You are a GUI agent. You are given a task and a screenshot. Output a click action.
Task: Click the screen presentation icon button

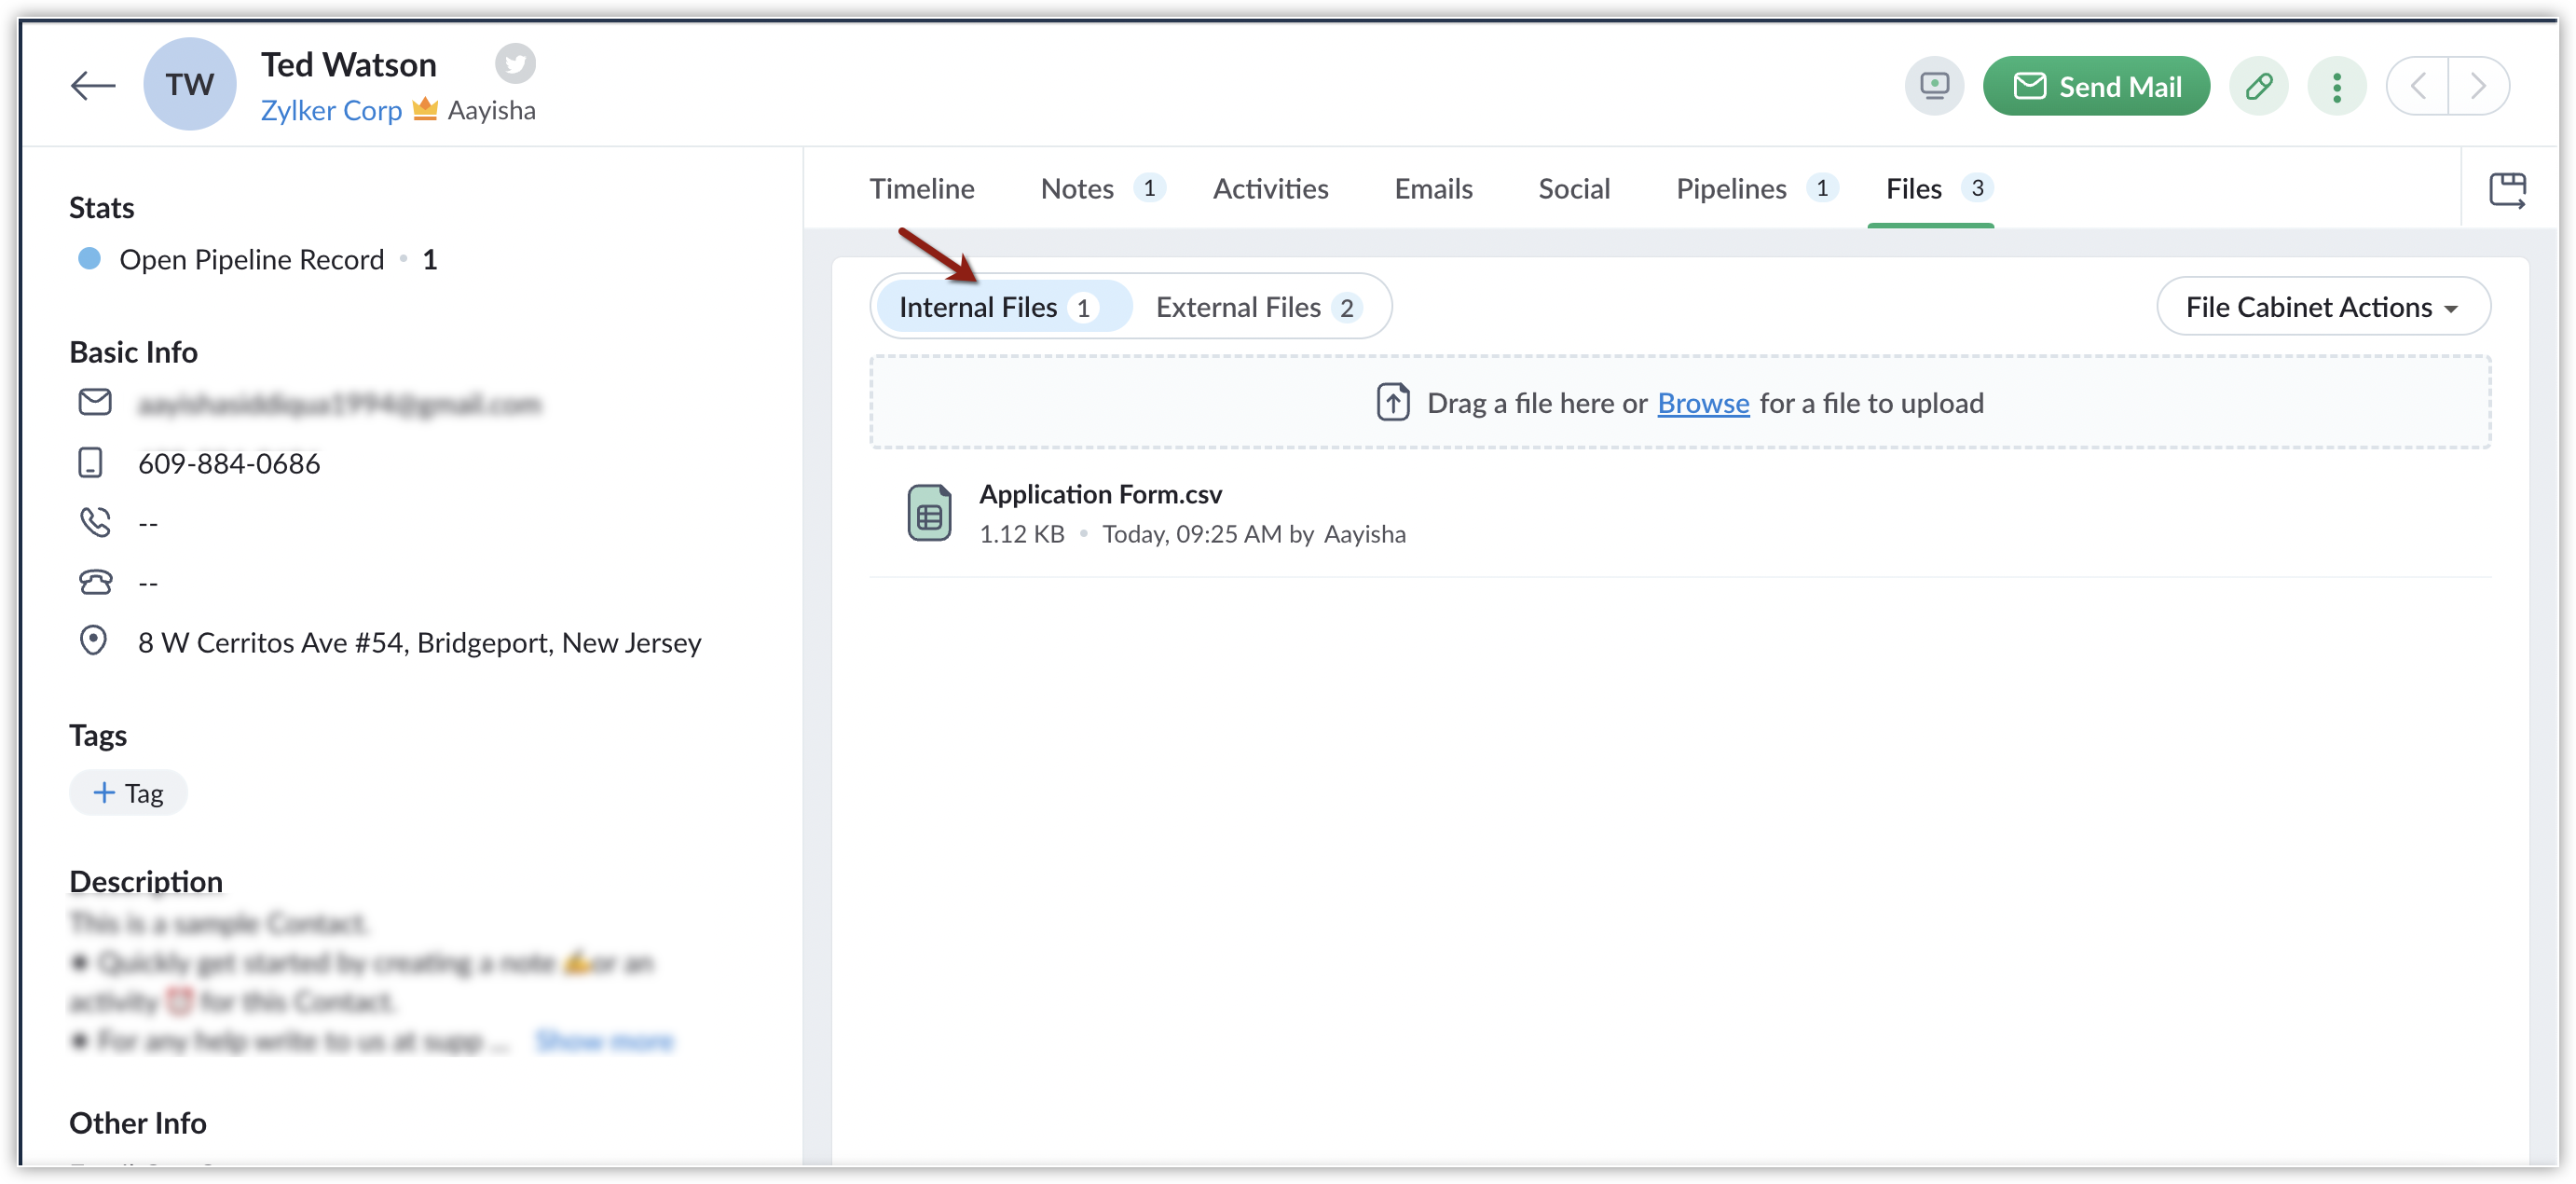pyautogui.click(x=1934, y=86)
